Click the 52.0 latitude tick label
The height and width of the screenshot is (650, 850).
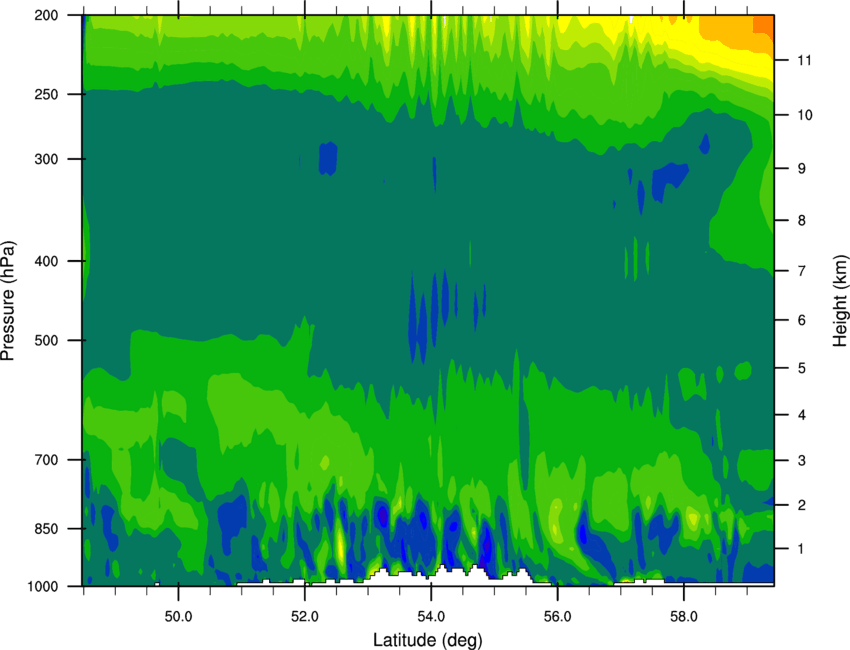305,617
